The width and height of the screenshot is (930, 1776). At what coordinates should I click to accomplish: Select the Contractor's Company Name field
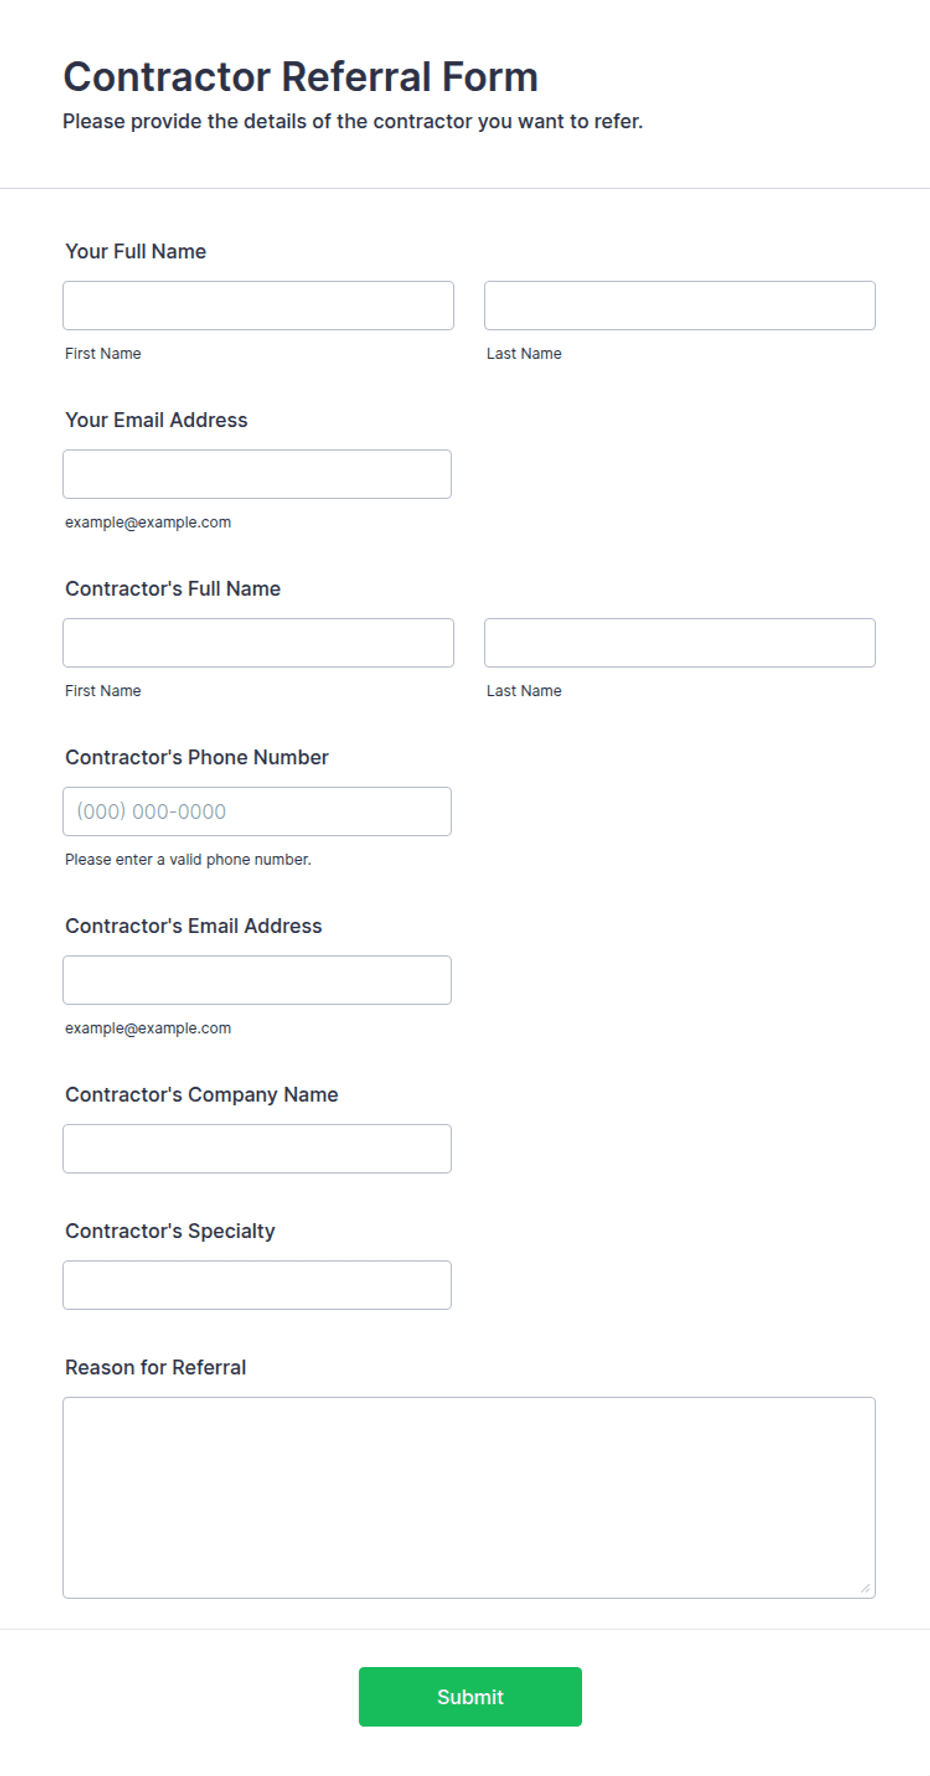257,1149
